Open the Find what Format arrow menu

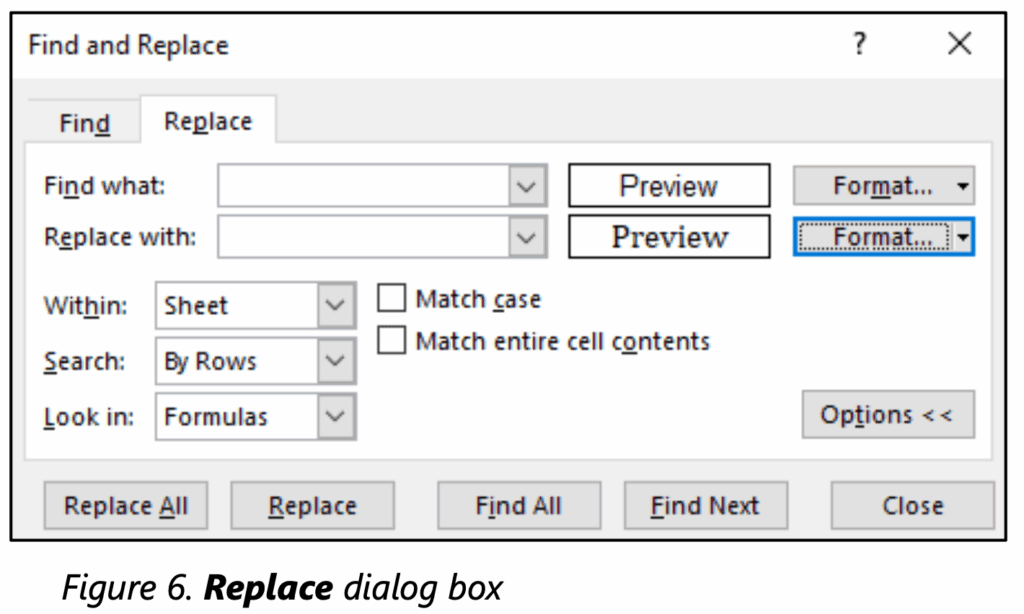tap(962, 186)
